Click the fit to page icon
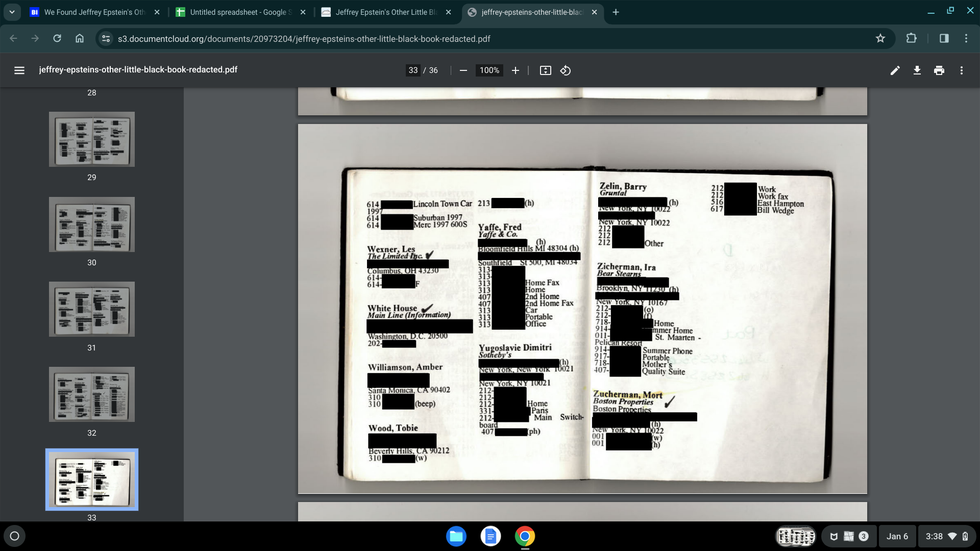Viewport: 980px width, 551px height. click(x=546, y=71)
